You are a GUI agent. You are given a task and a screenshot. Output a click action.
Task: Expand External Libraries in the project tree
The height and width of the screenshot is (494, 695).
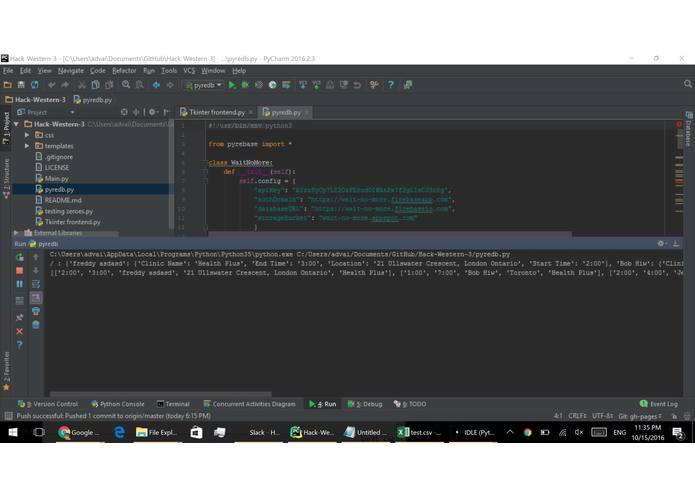point(16,232)
